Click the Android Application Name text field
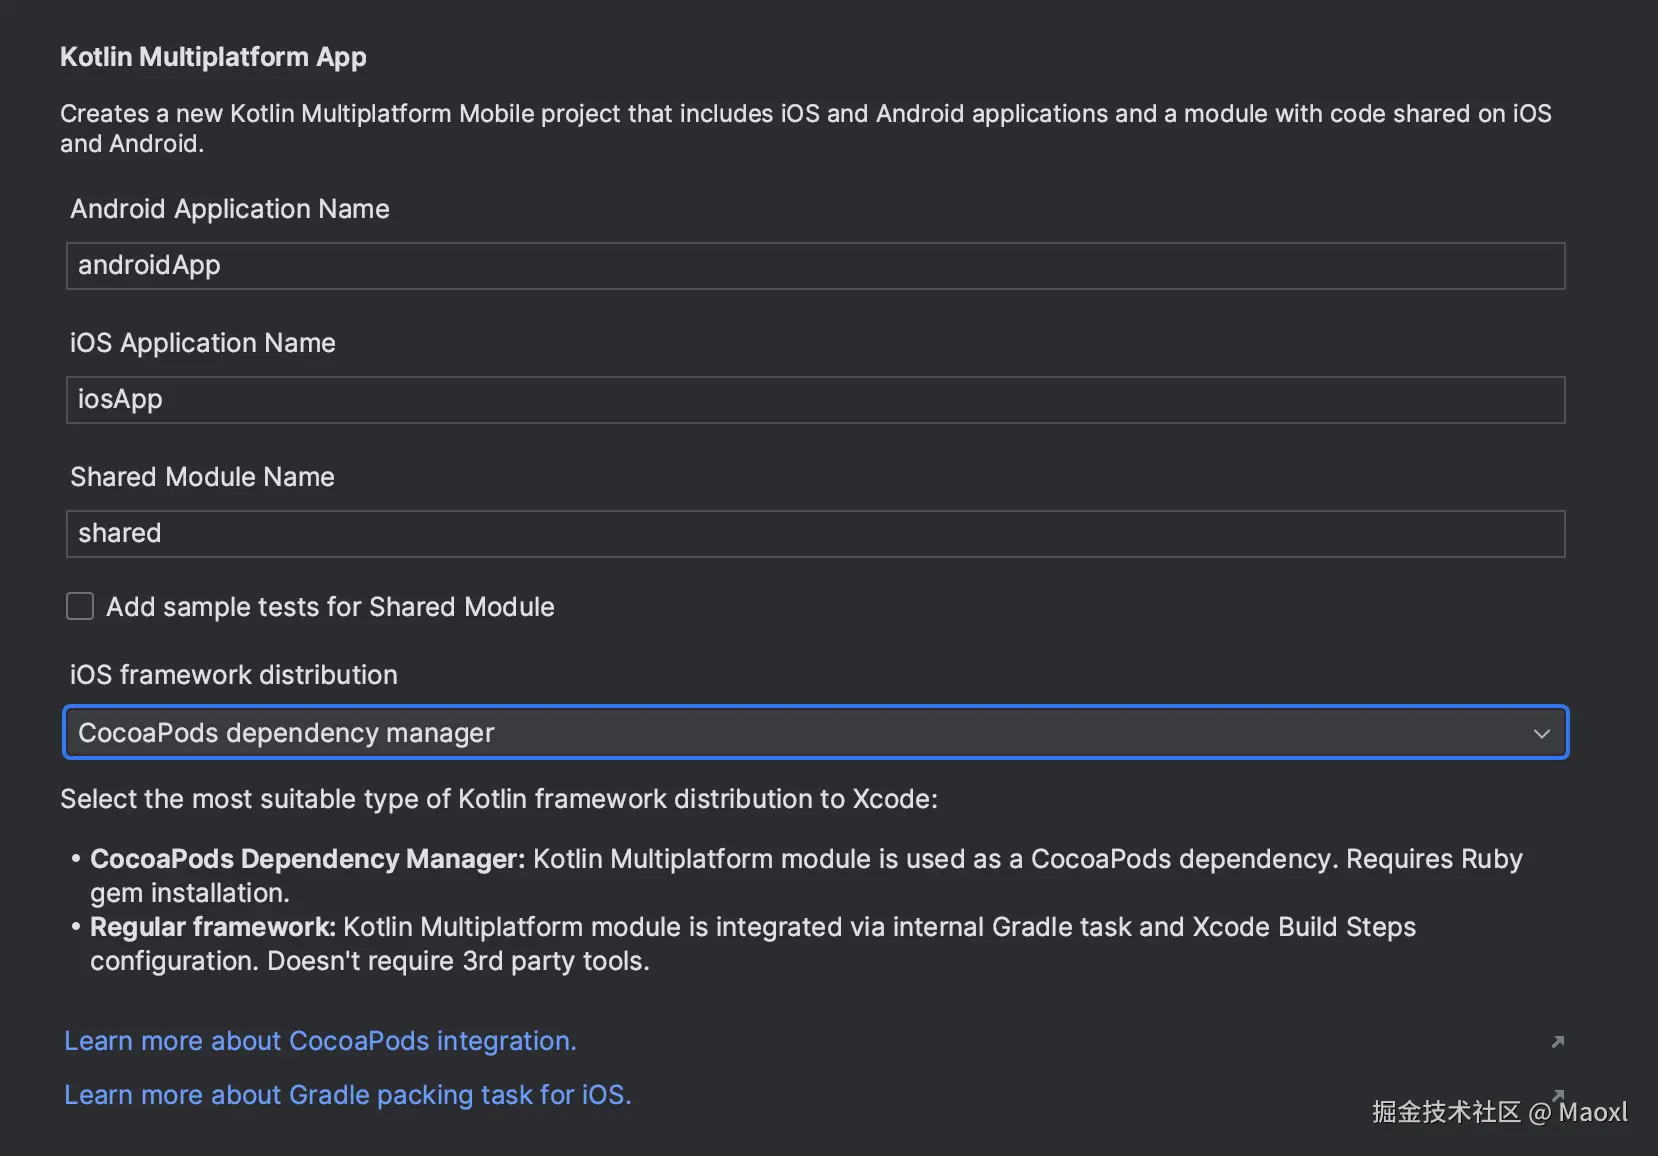The width and height of the screenshot is (1658, 1156). point(815,266)
